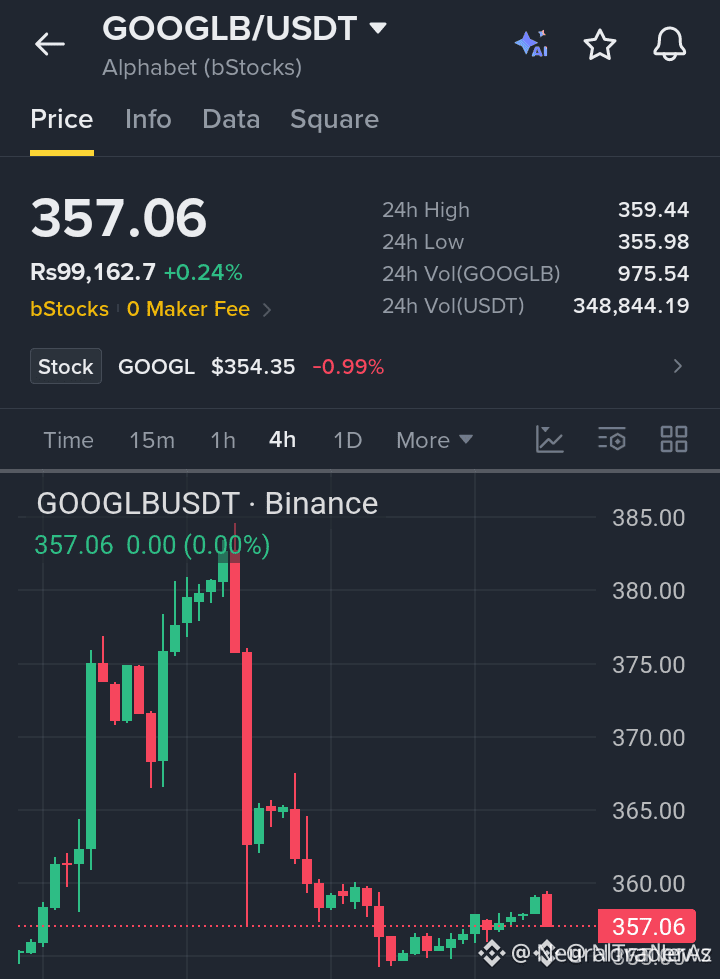Click the 24h Vol(GOOGLB) value 975.54
Screen dimensions: 720x979
coord(653,273)
